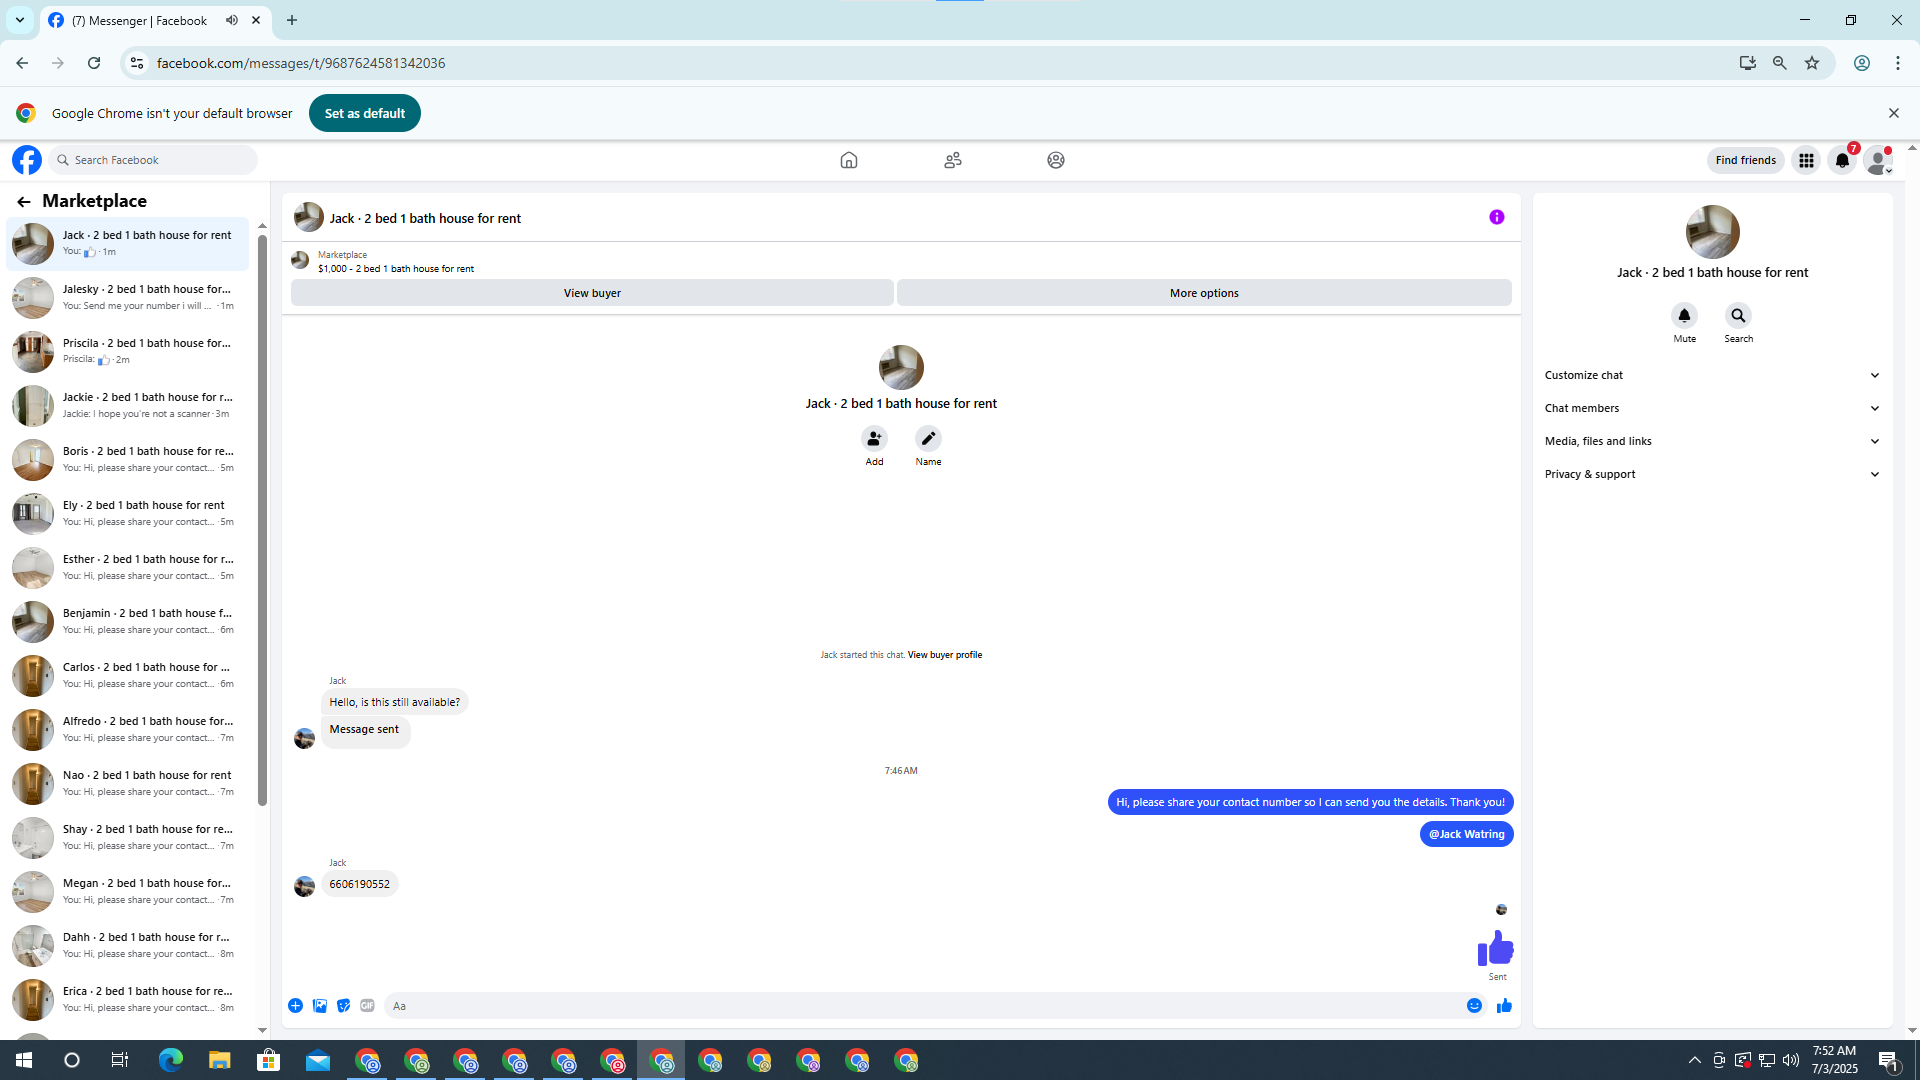
Task: Open the Facebook menu grid icon
Action: [1806, 160]
